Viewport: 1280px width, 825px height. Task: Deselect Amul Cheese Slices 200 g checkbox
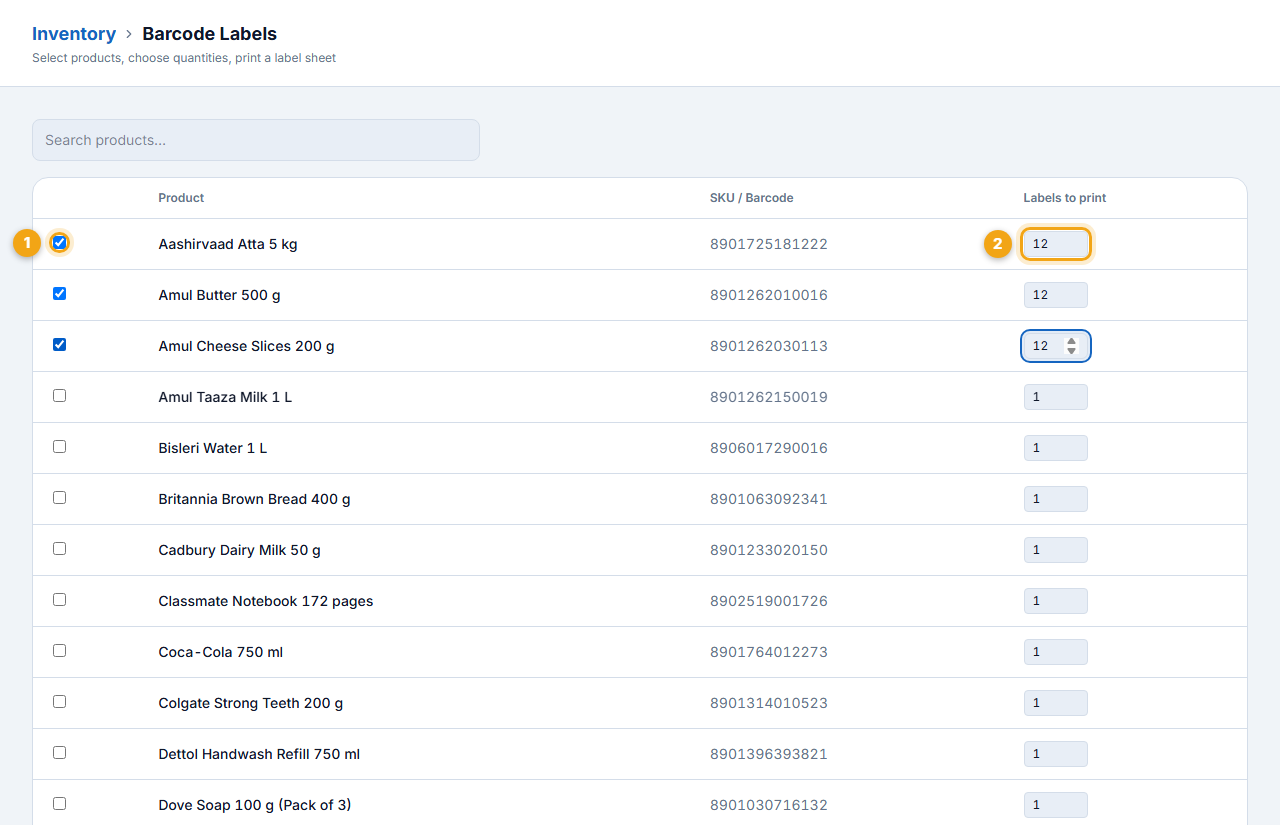(x=59, y=345)
